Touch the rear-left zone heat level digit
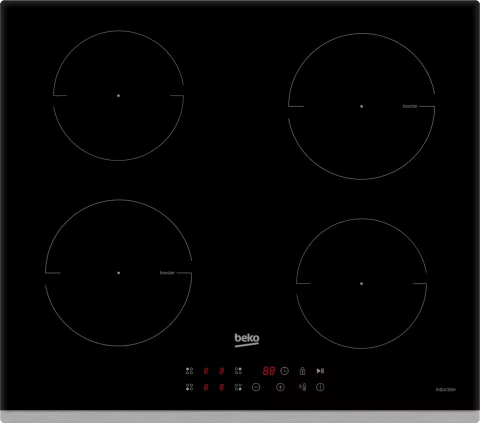Viewport: 480px width, 423px height. 206,371
